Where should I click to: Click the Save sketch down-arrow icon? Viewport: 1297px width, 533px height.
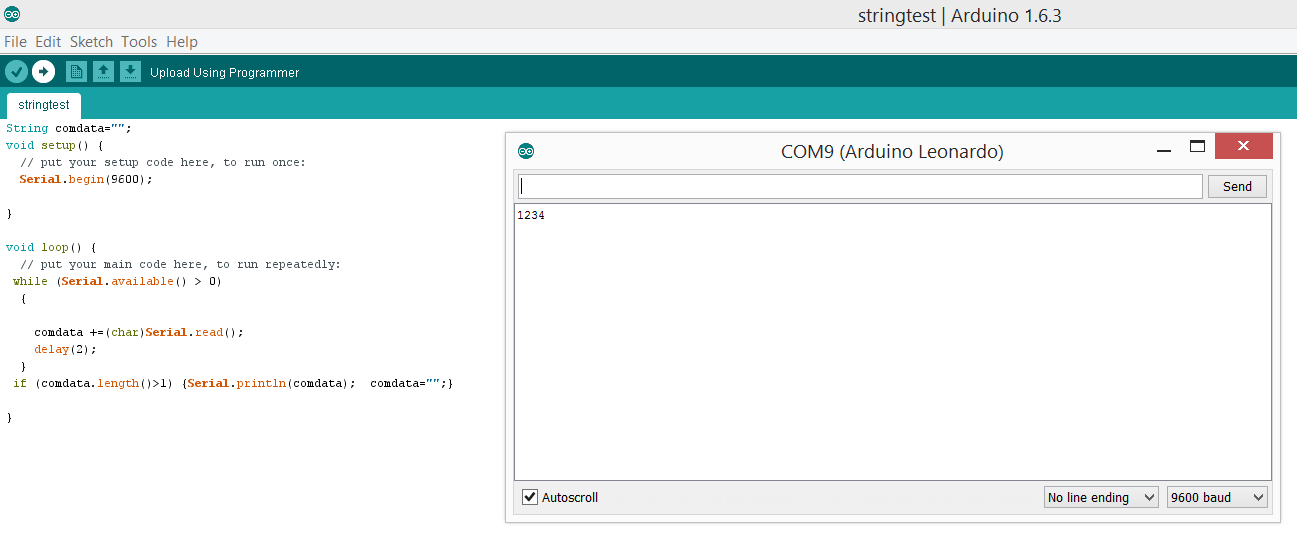[130, 72]
